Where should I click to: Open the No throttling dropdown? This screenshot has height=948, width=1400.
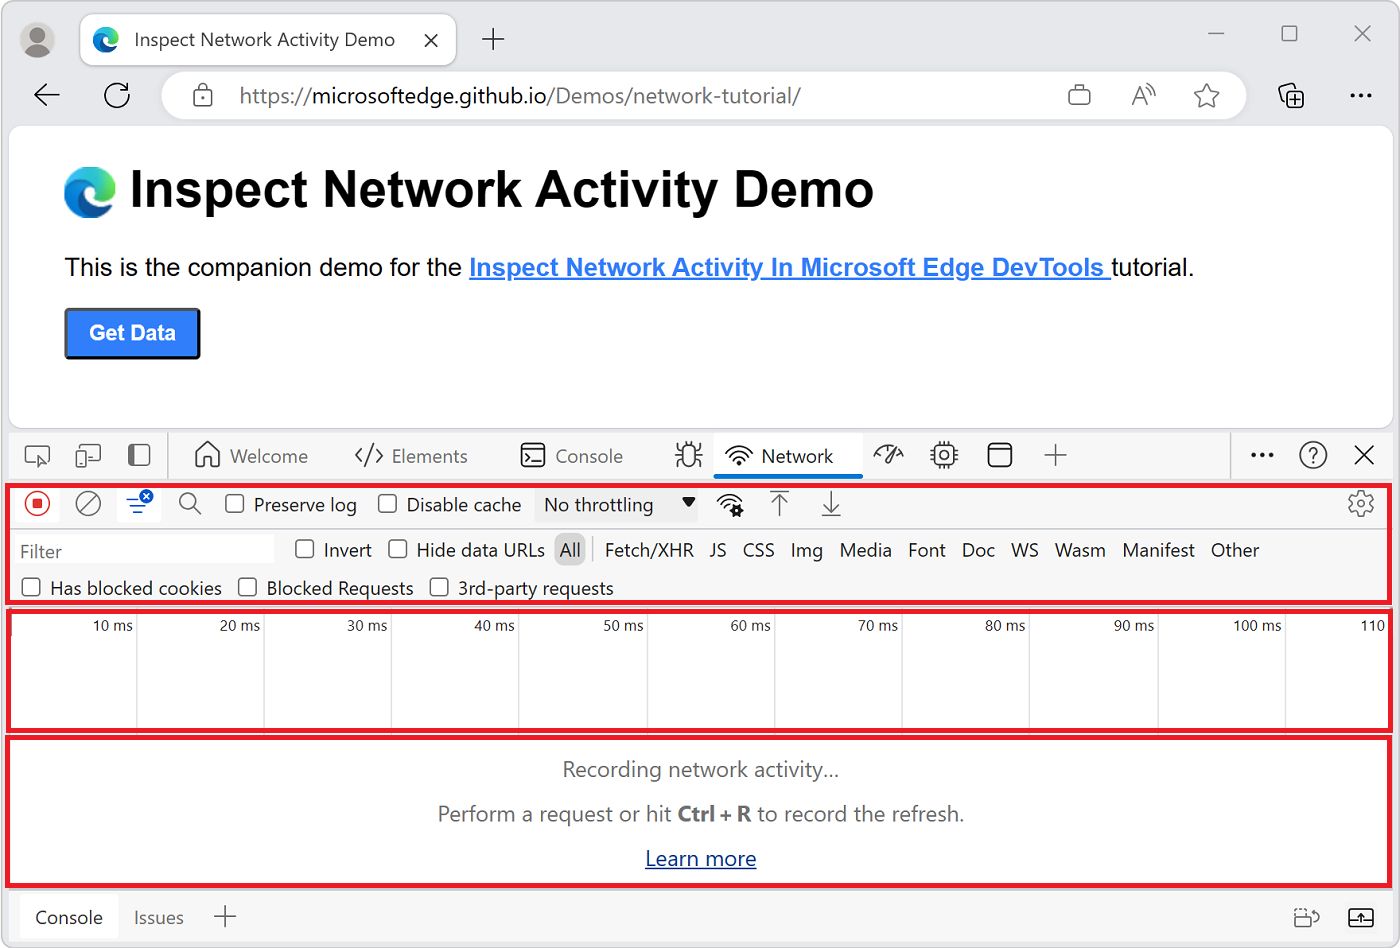tap(615, 505)
